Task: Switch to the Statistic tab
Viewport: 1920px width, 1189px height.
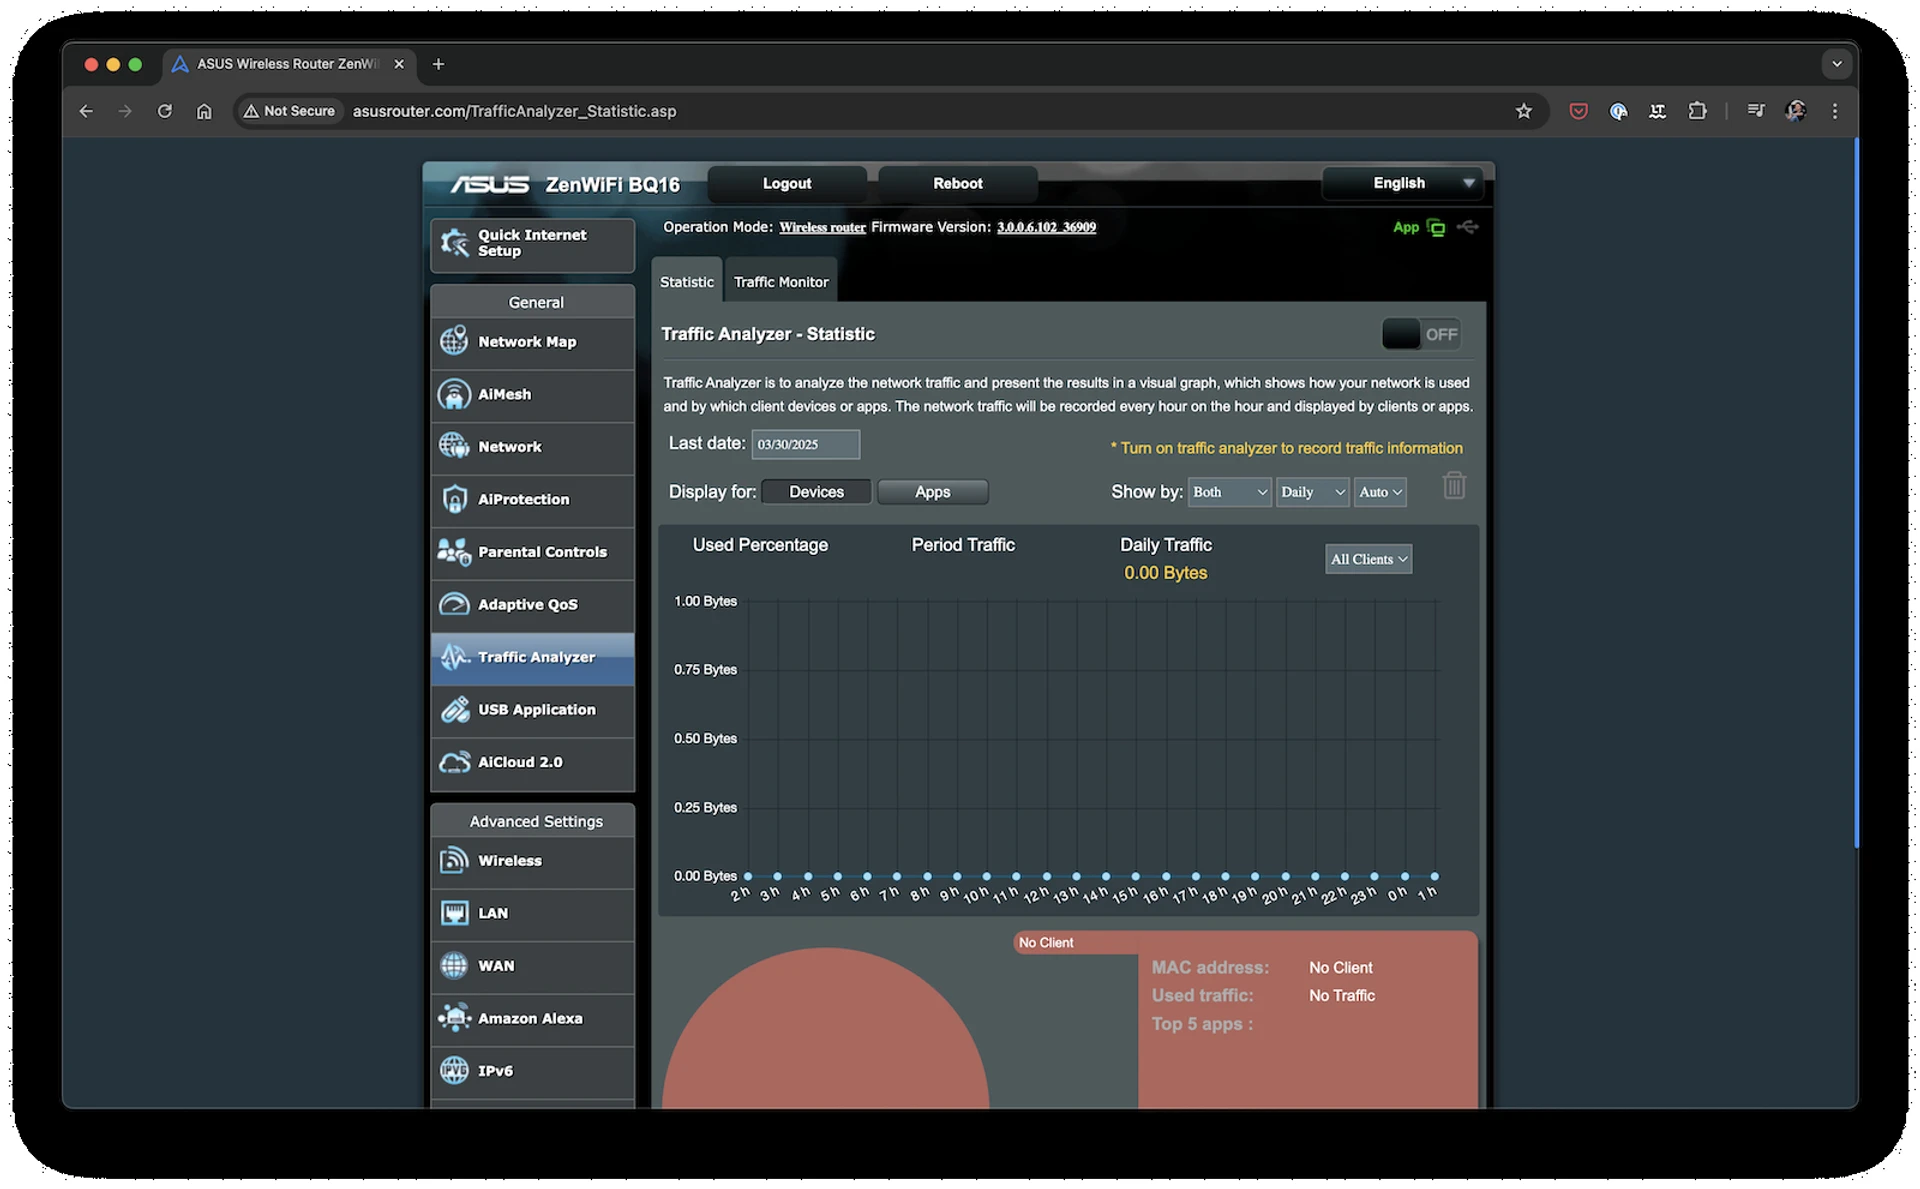Action: point(687,282)
